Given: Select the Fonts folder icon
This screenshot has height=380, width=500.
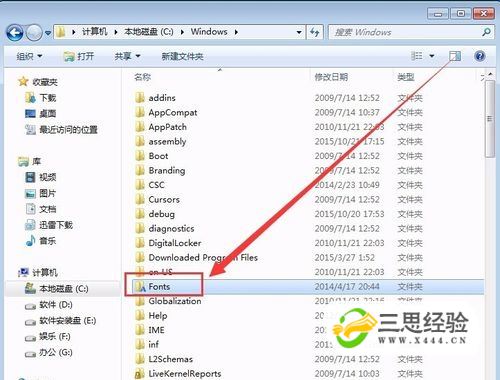Looking at the screenshot, I should pyautogui.click(x=140, y=287).
